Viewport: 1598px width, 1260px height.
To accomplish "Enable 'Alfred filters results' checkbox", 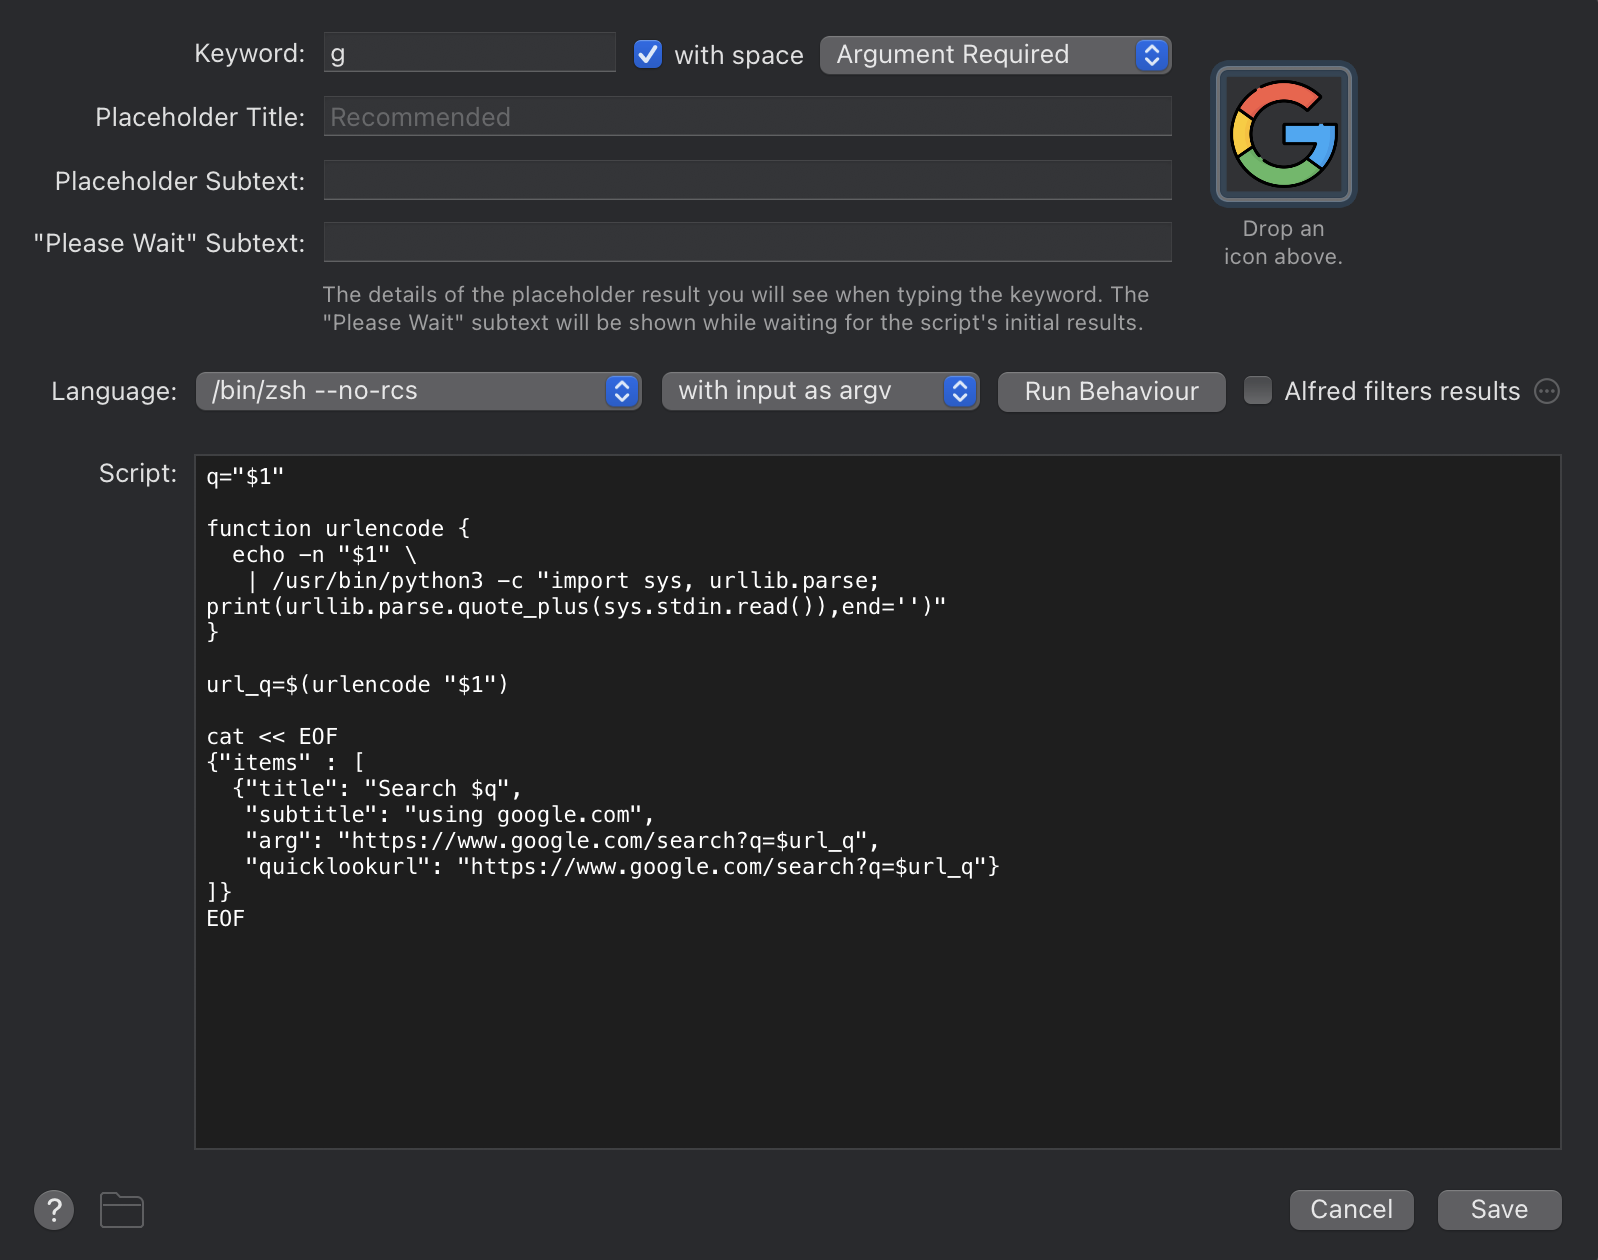I will [1258, 390].
